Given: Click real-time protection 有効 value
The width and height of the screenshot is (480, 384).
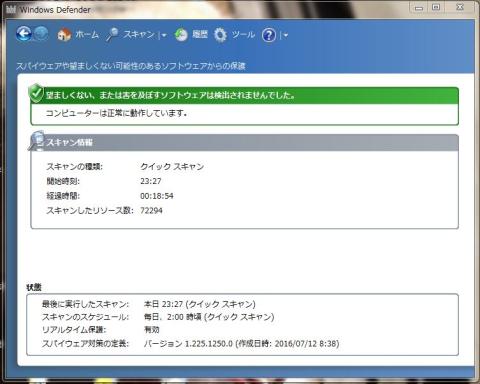Looking at the screenshot, I should [x=152, y=330].
